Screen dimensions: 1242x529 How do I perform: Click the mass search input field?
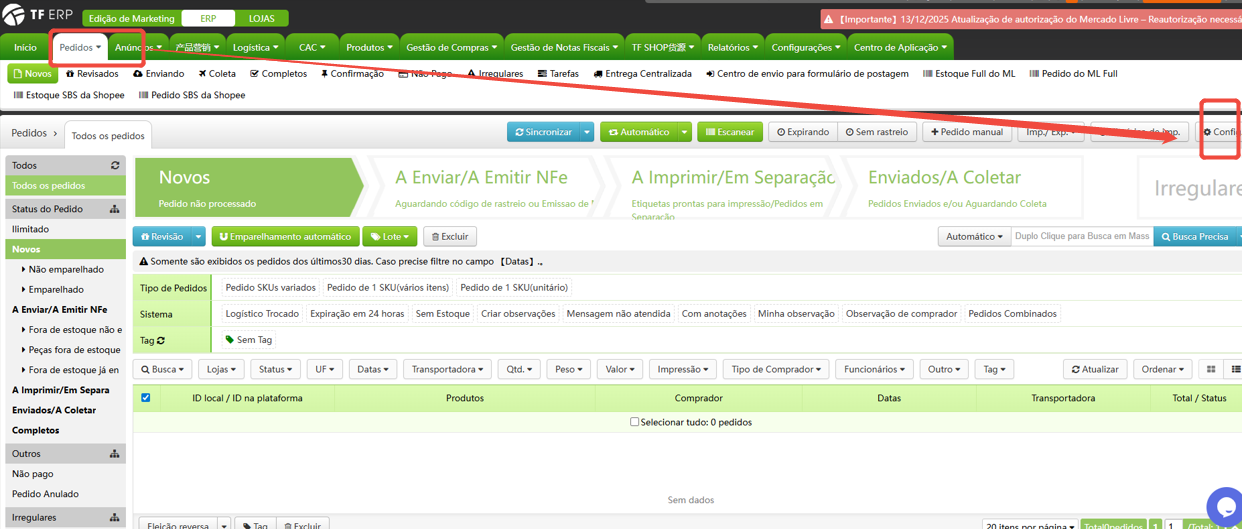1081,237
